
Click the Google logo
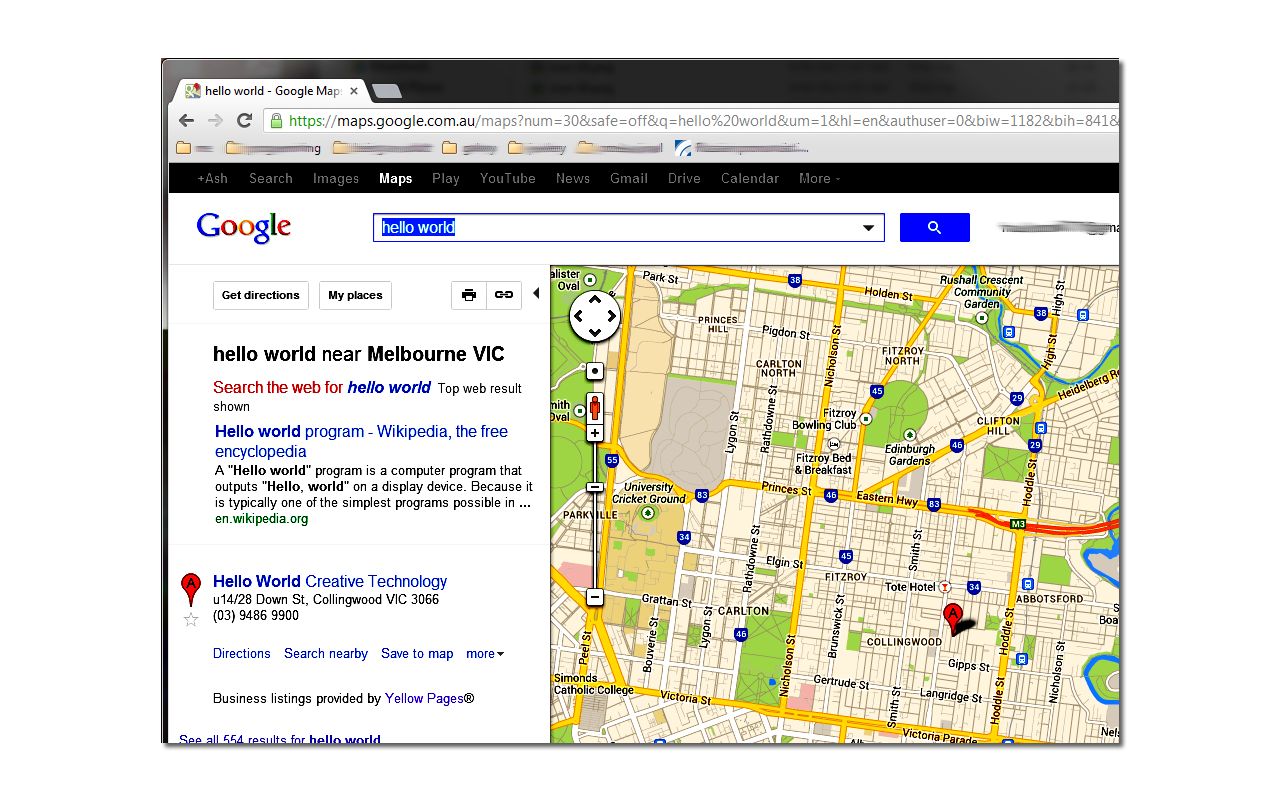[244, 227]
